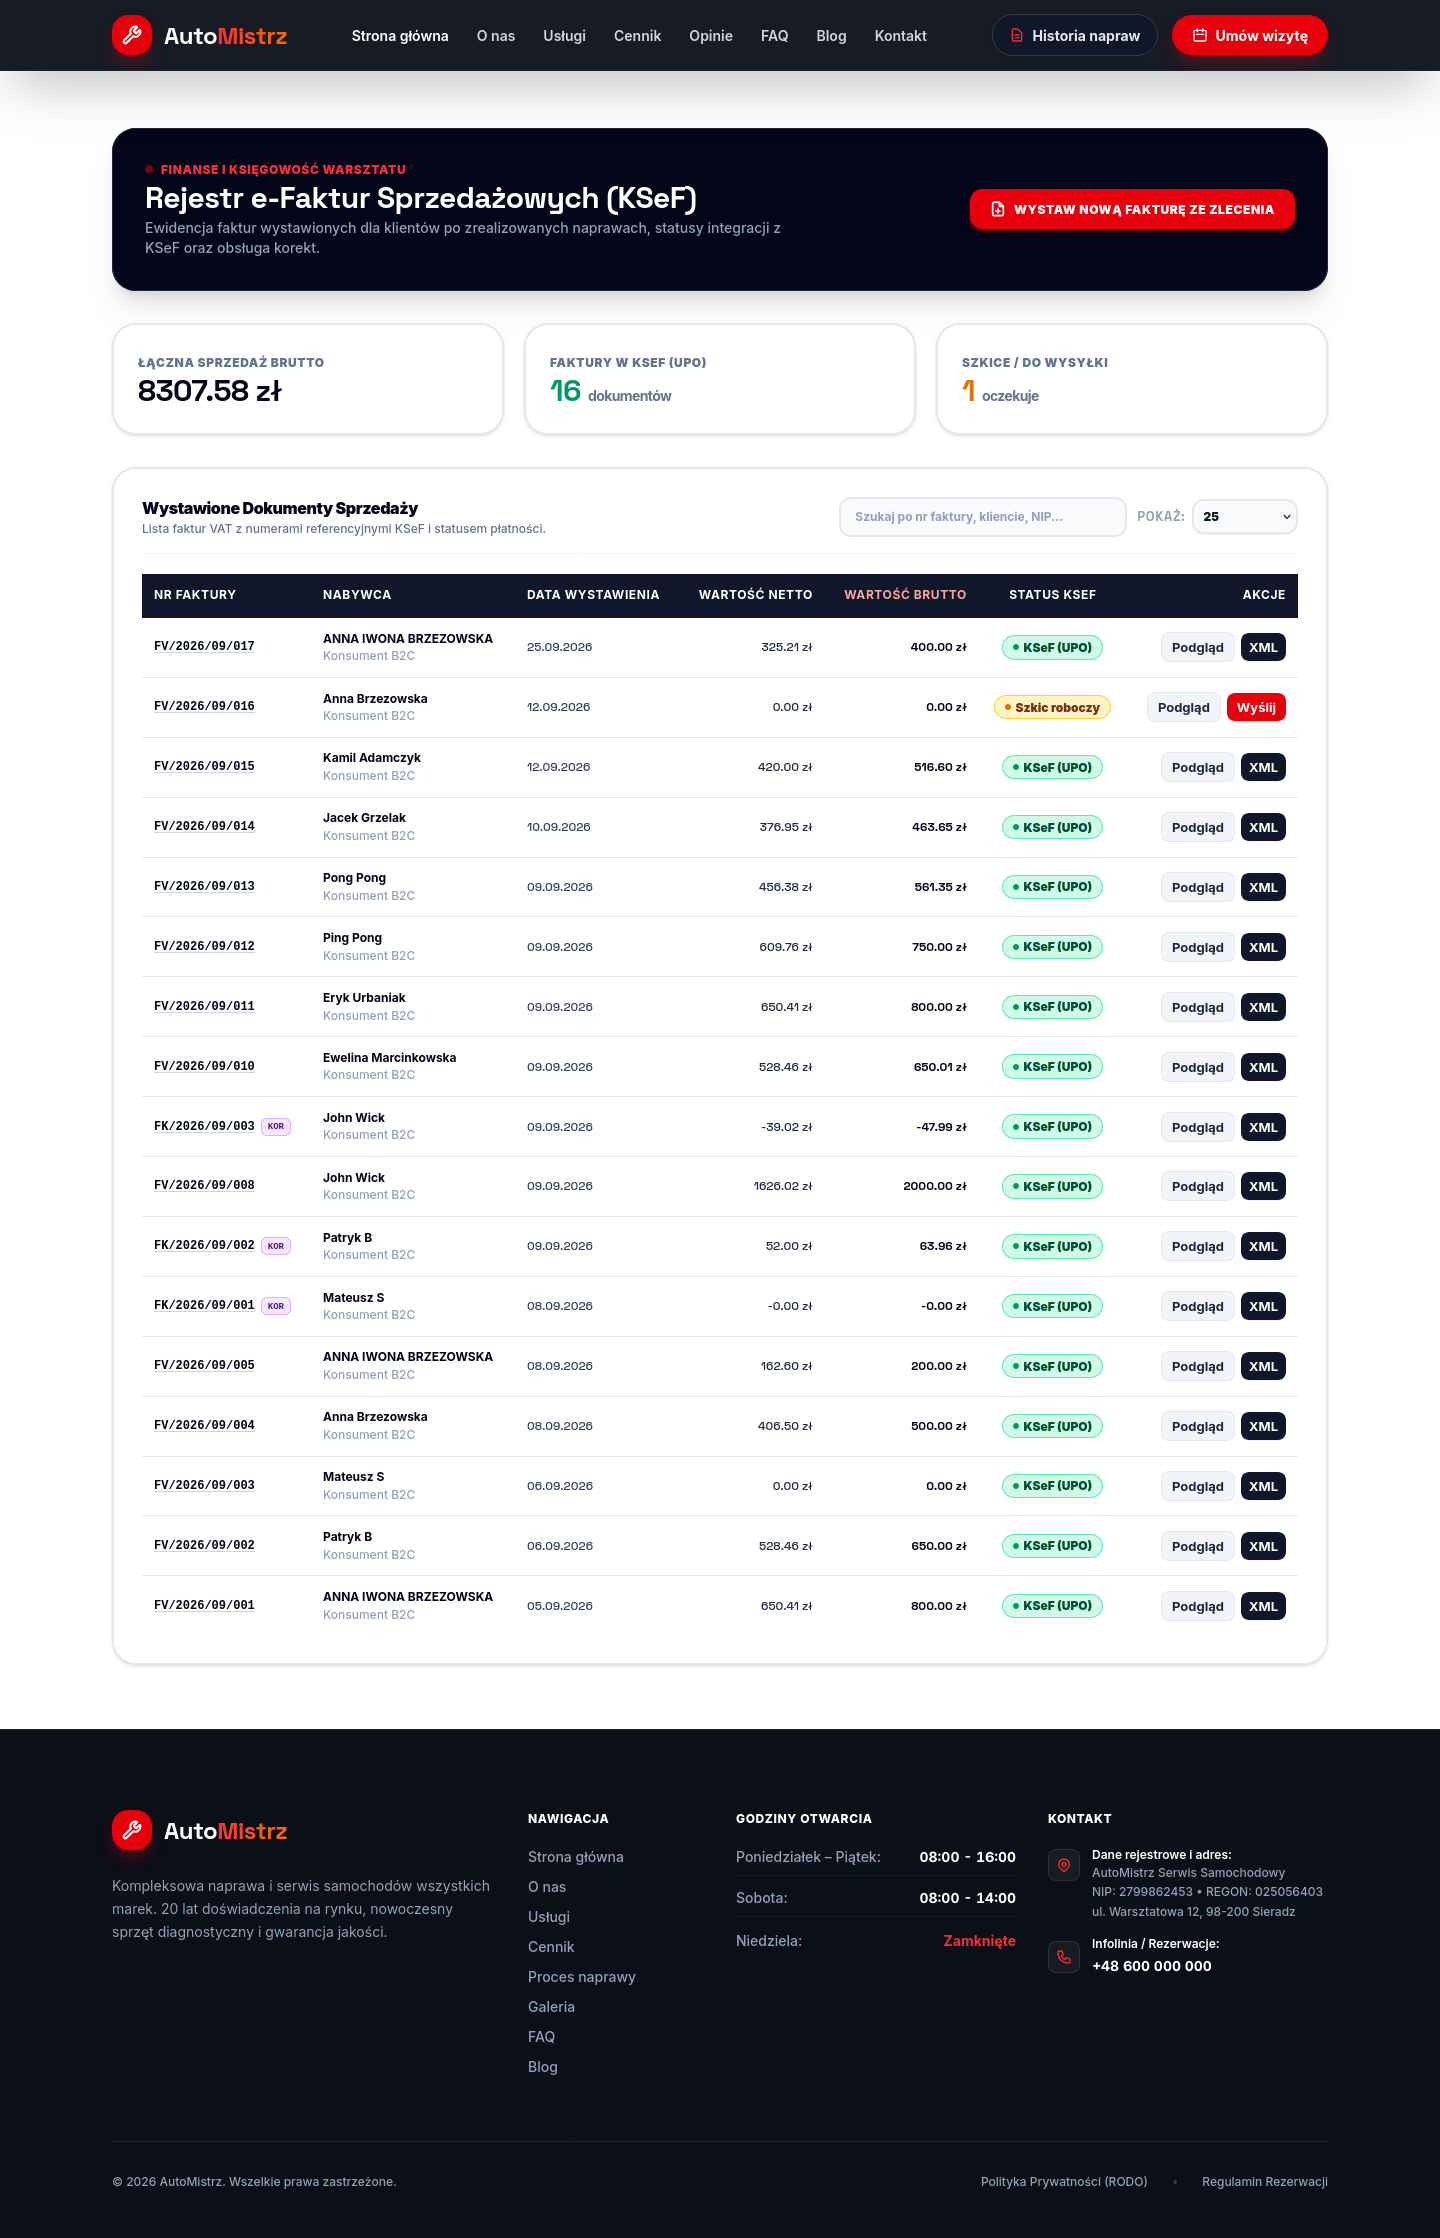Viewport: 1440px width, 2238px height.
Task: Open Polityka Prywatności (RODO) link
Action: [x=1064, y=2182]
